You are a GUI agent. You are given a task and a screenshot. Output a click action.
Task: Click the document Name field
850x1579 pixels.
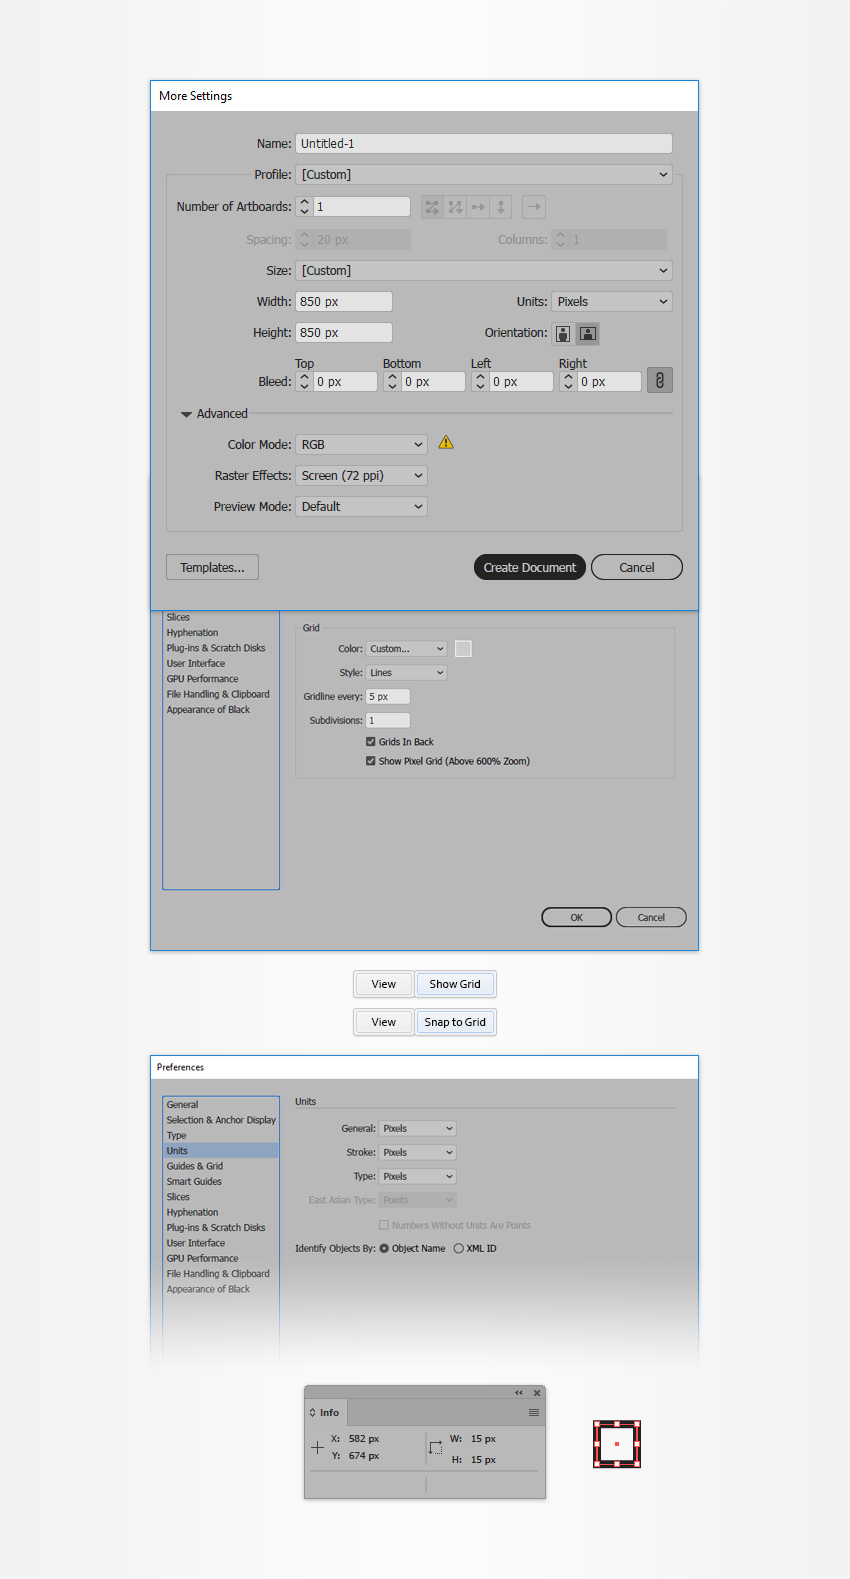pos(484,144)
